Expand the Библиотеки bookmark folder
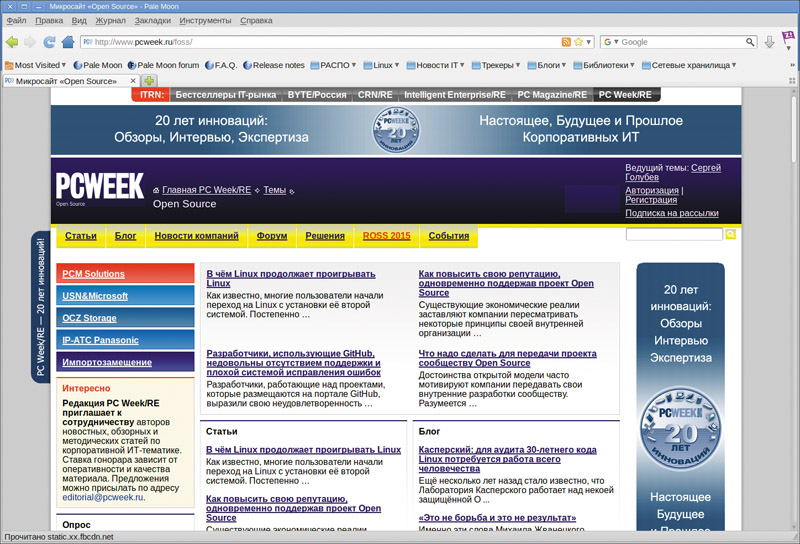 tap(604, 65)
